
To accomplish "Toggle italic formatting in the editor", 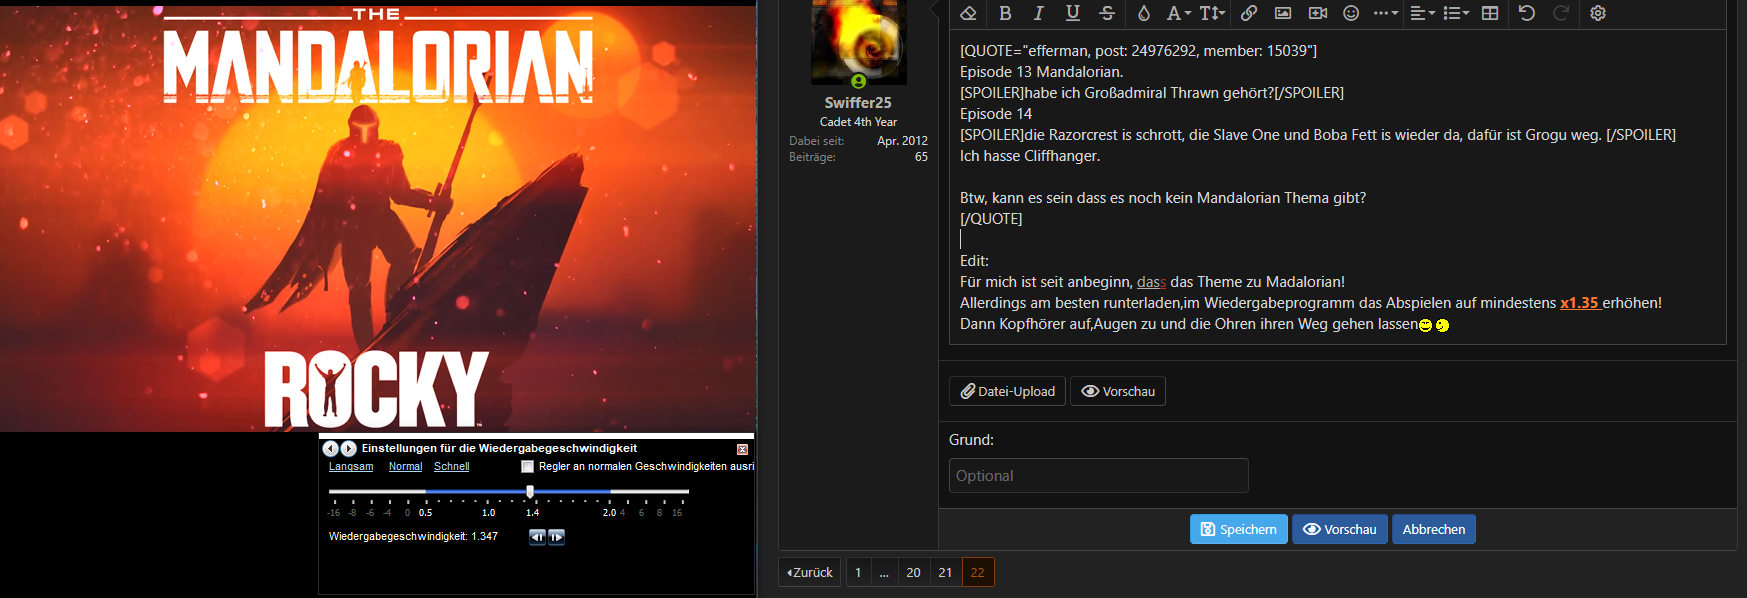I will point(1038,13).
